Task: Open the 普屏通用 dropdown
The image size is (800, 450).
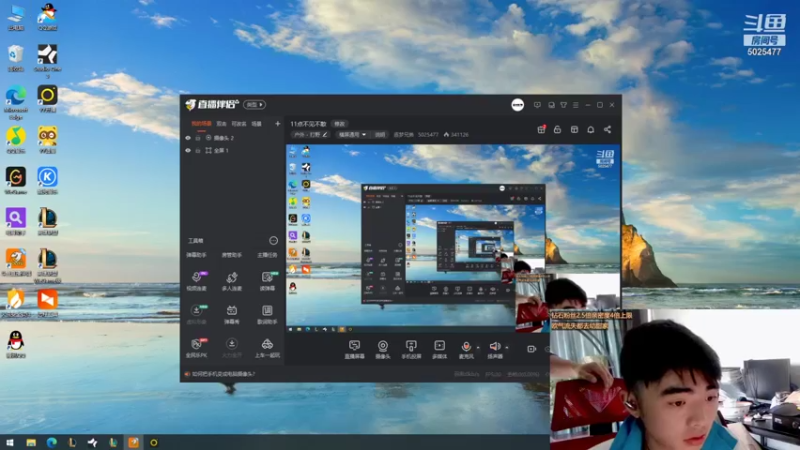Action: (x=352, y=135)
